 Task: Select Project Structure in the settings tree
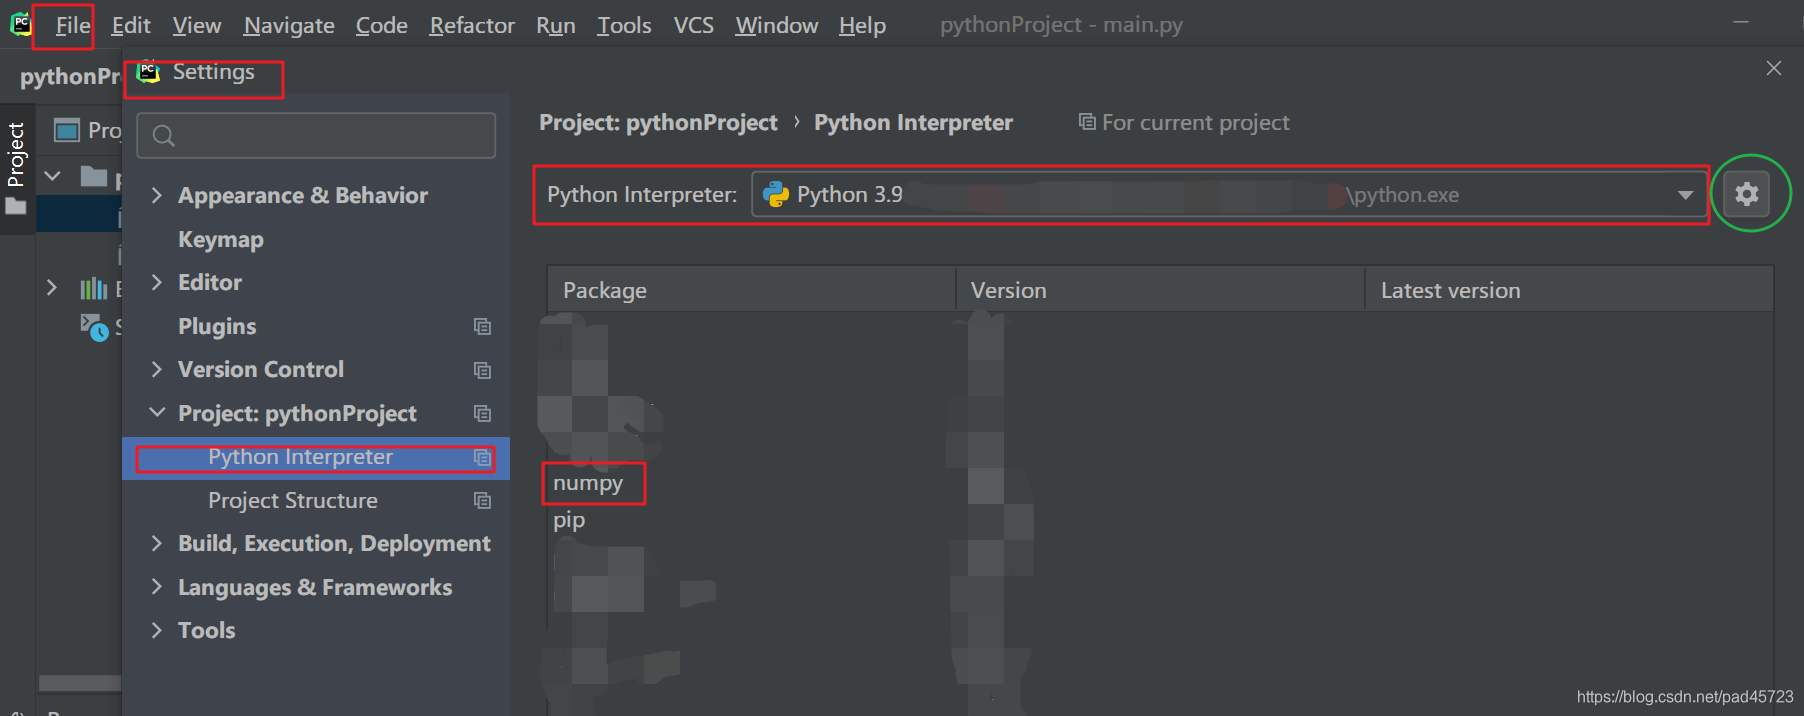292,500
